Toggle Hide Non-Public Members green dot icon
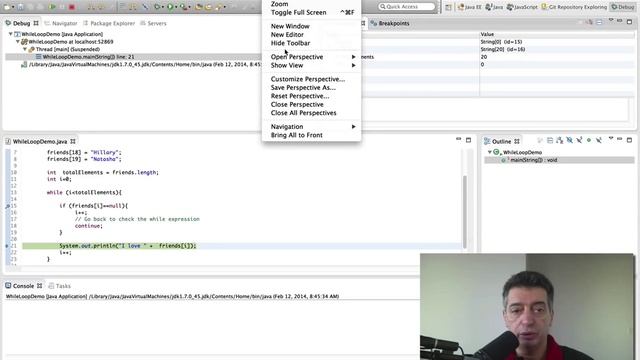This screenshot has width=640, height=360. click(x=589, y=140)
